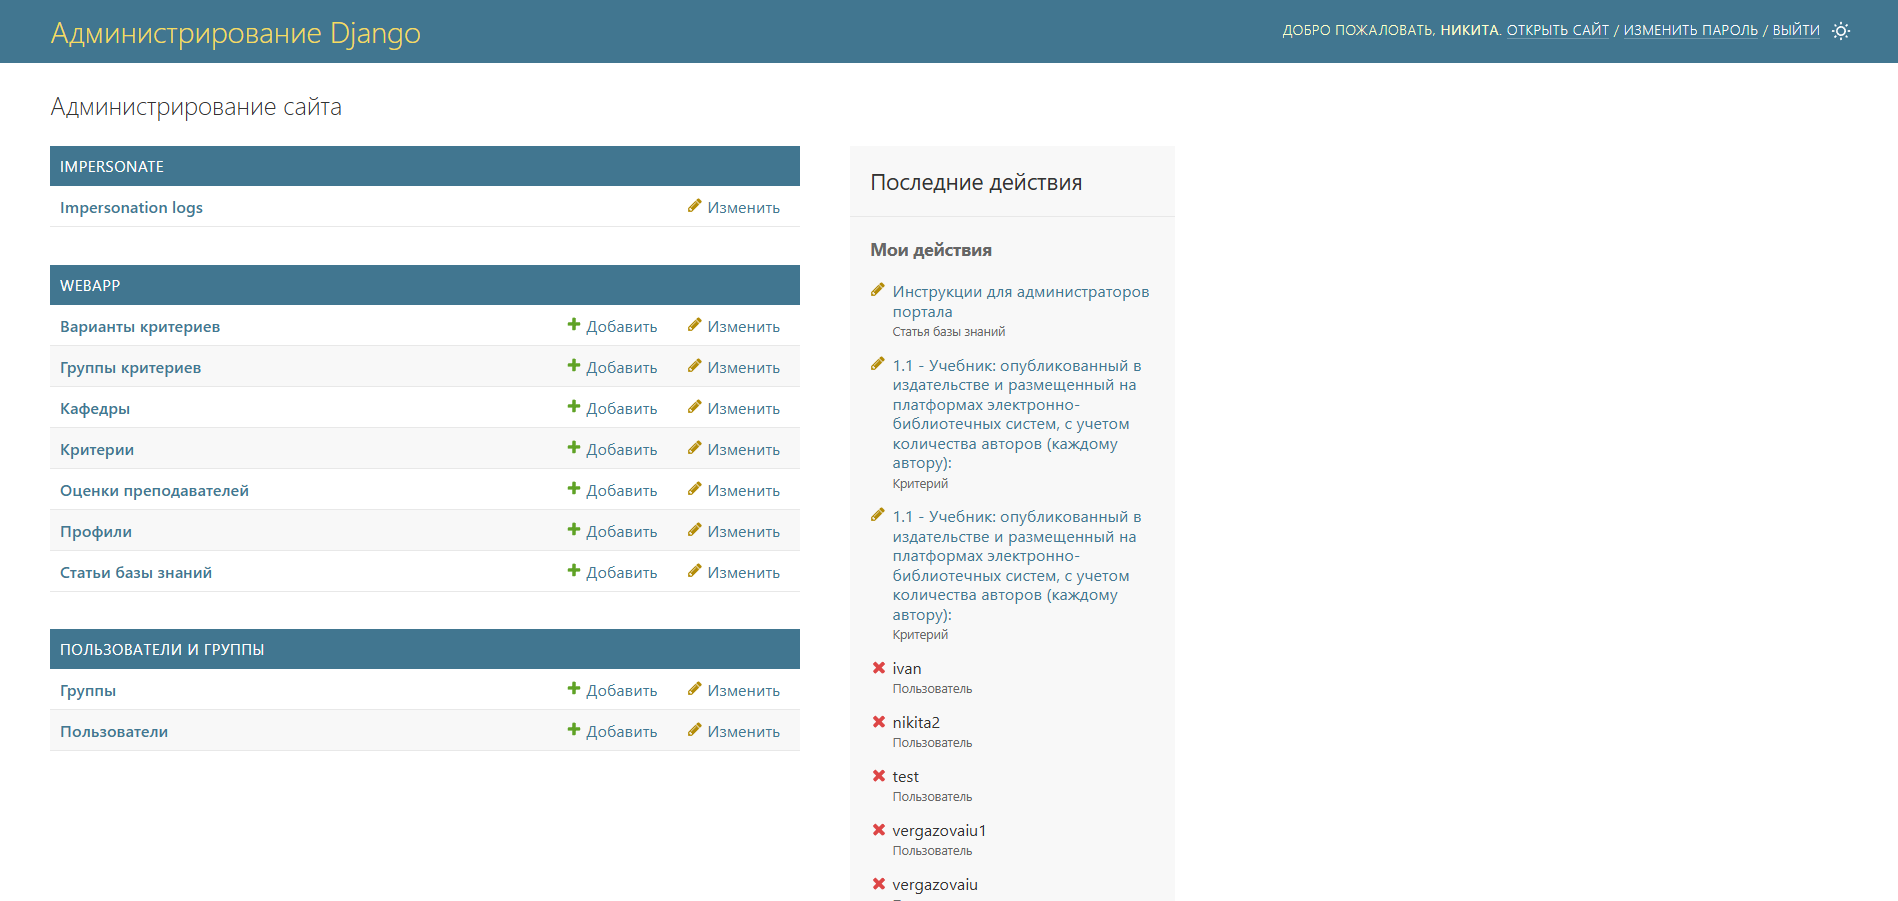Open Оценки преподавателей model

click(x=154, y=490)
